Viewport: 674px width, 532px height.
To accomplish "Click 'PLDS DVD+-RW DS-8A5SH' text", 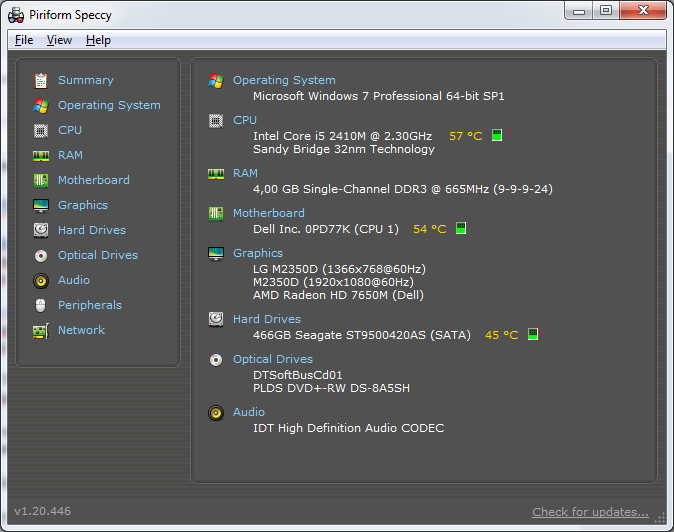I will point(331,388).
